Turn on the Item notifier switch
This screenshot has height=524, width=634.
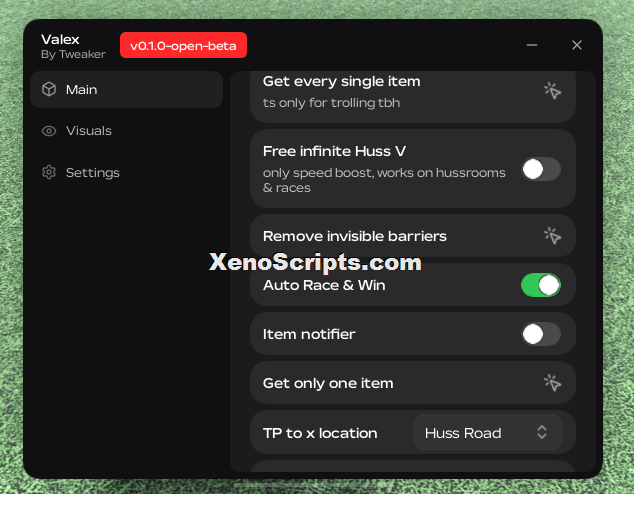tap(541, 334)
